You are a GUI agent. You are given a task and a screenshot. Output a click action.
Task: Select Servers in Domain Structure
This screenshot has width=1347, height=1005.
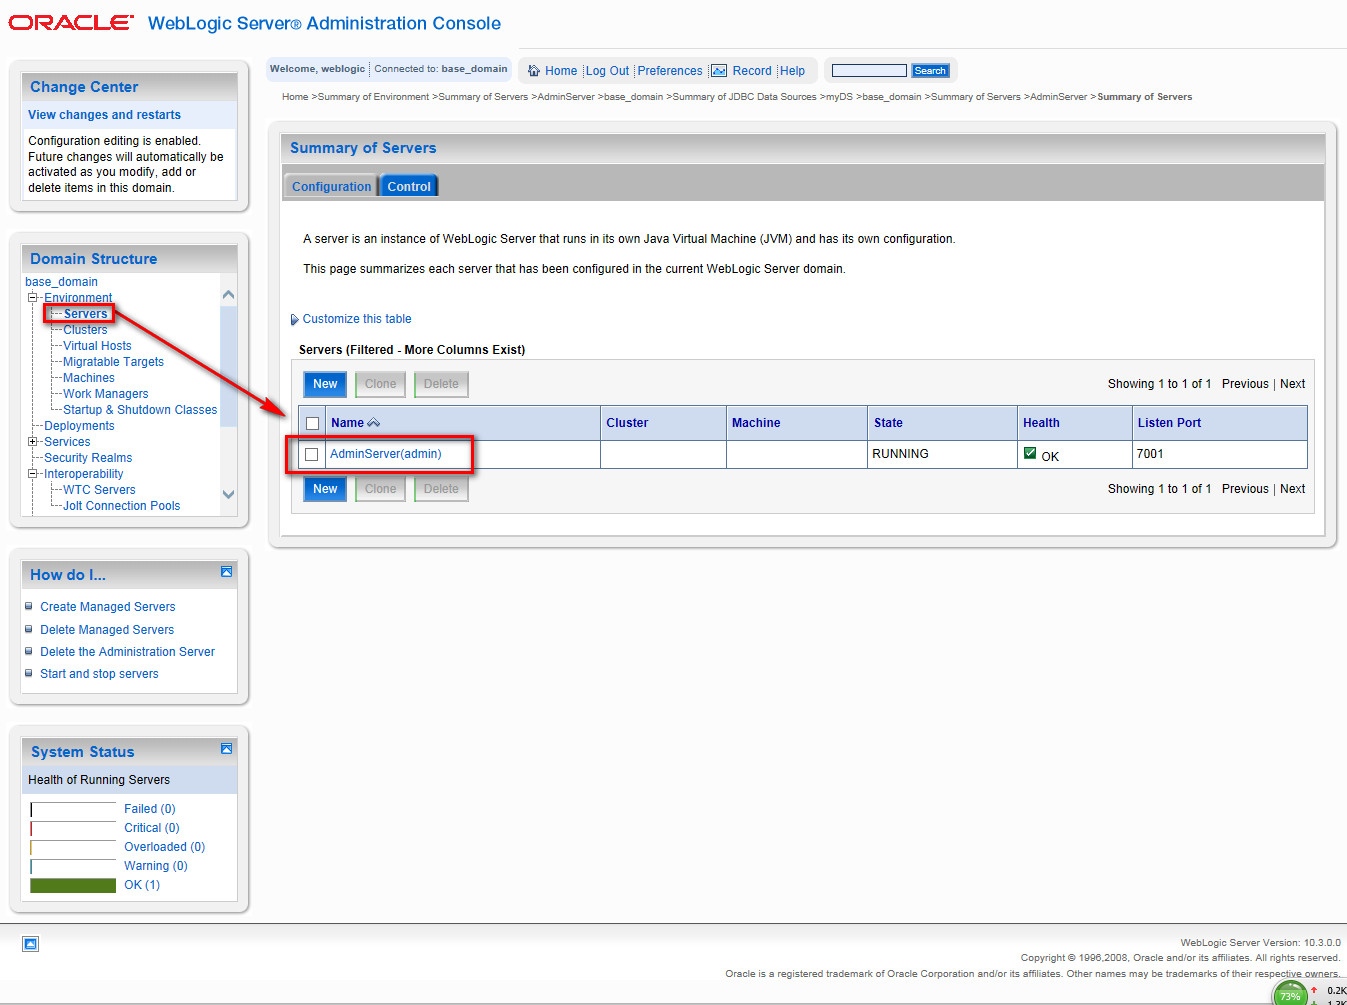point(86,314)
